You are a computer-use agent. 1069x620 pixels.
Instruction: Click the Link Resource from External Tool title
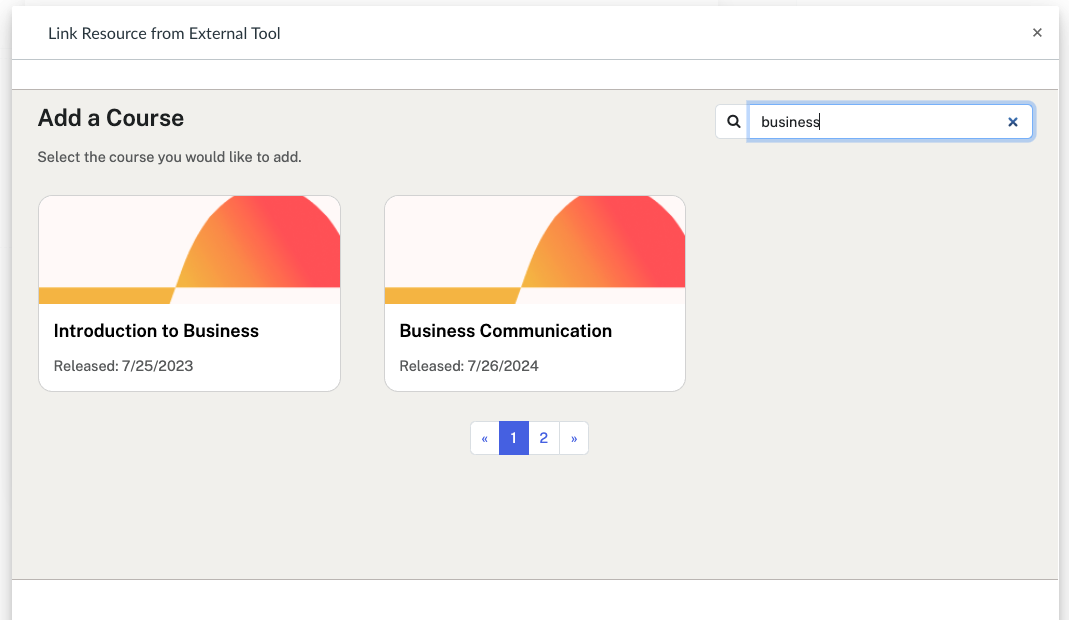pyautogui.click(x=164, y=34)
